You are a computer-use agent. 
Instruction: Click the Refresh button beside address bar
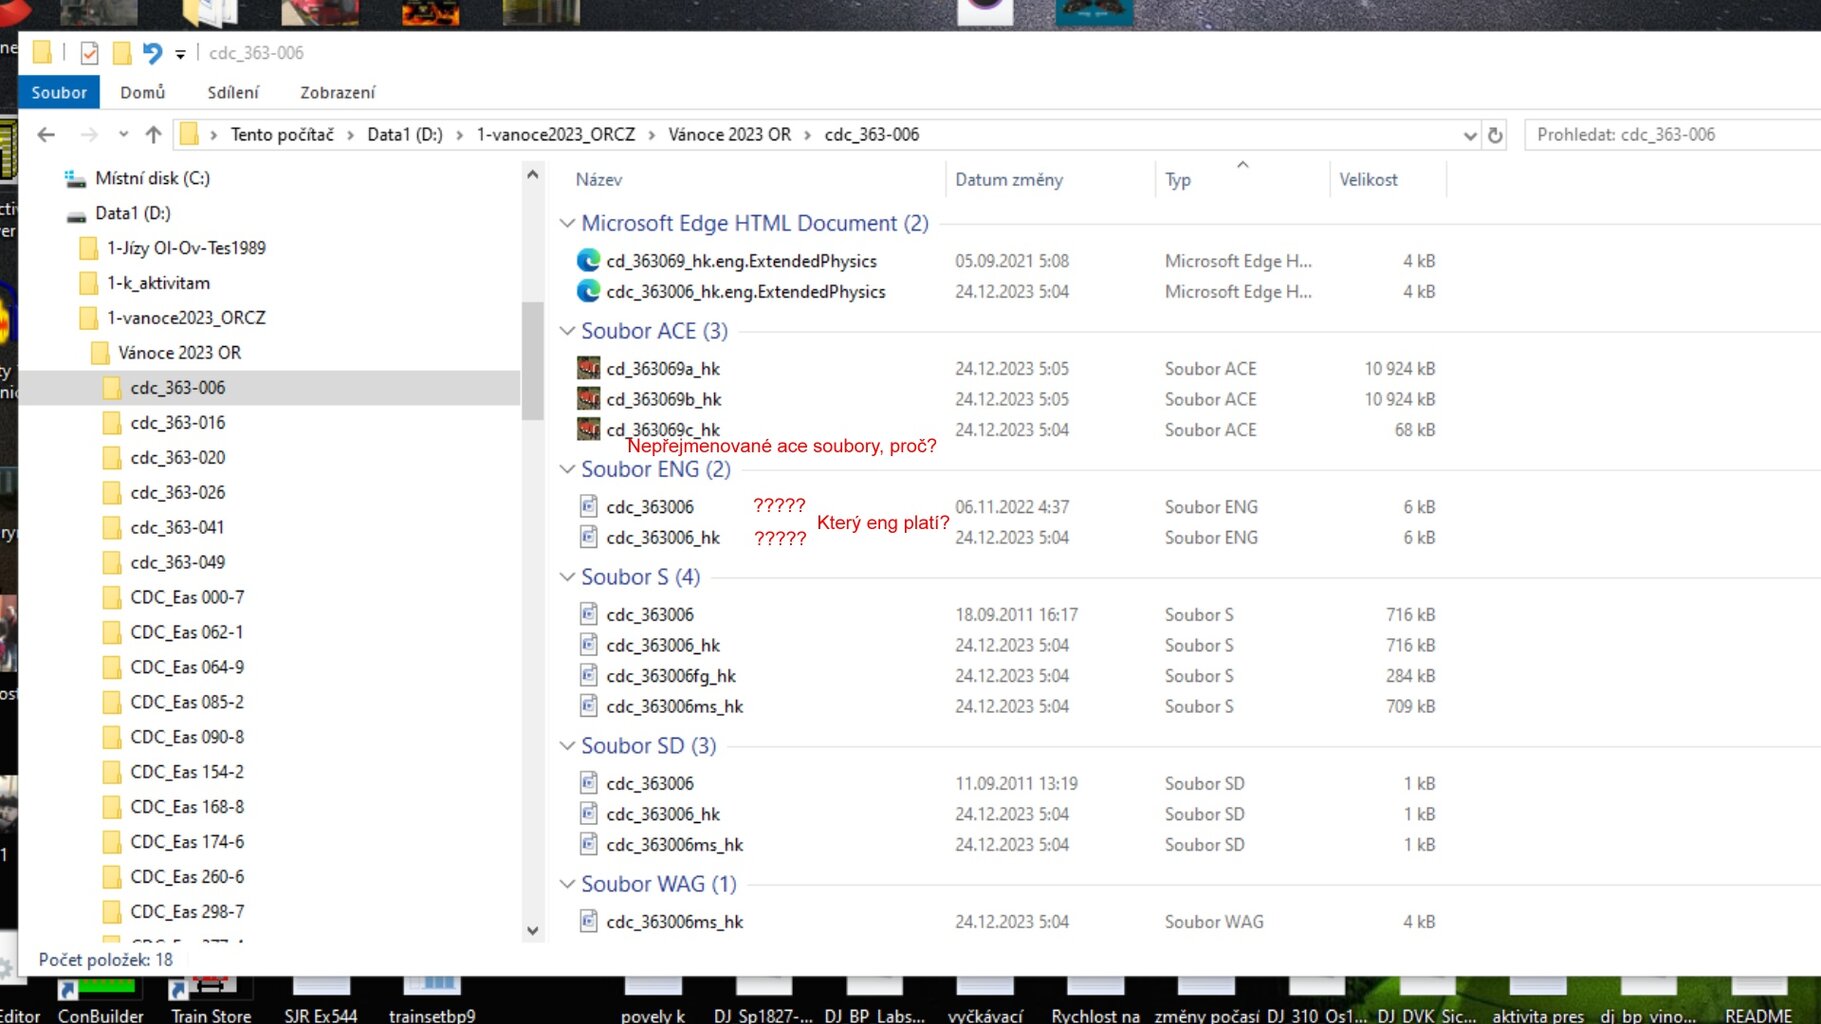(x=1495, y=135)
